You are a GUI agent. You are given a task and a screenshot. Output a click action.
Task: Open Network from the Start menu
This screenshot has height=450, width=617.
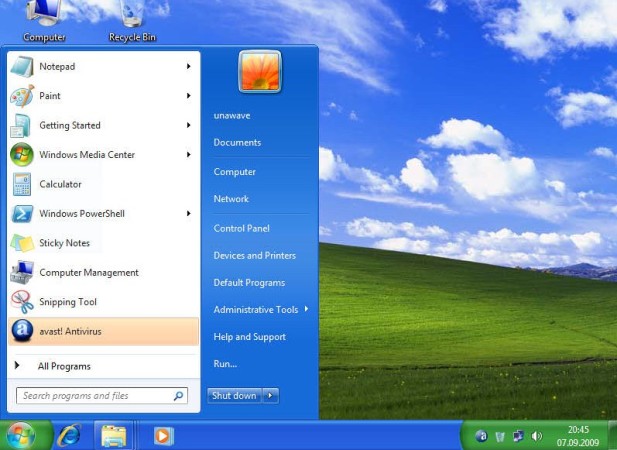tap(231, 199)
